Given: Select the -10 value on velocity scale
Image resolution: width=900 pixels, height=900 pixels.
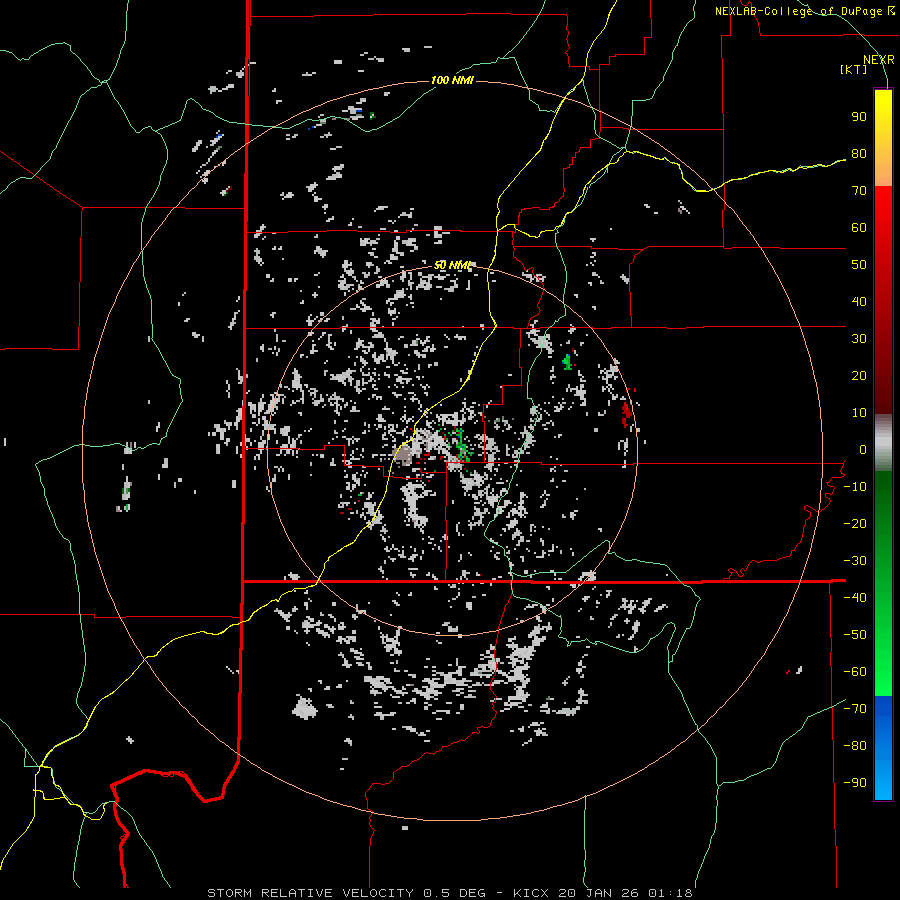Looking at the screenshot, I should (855, 487).
